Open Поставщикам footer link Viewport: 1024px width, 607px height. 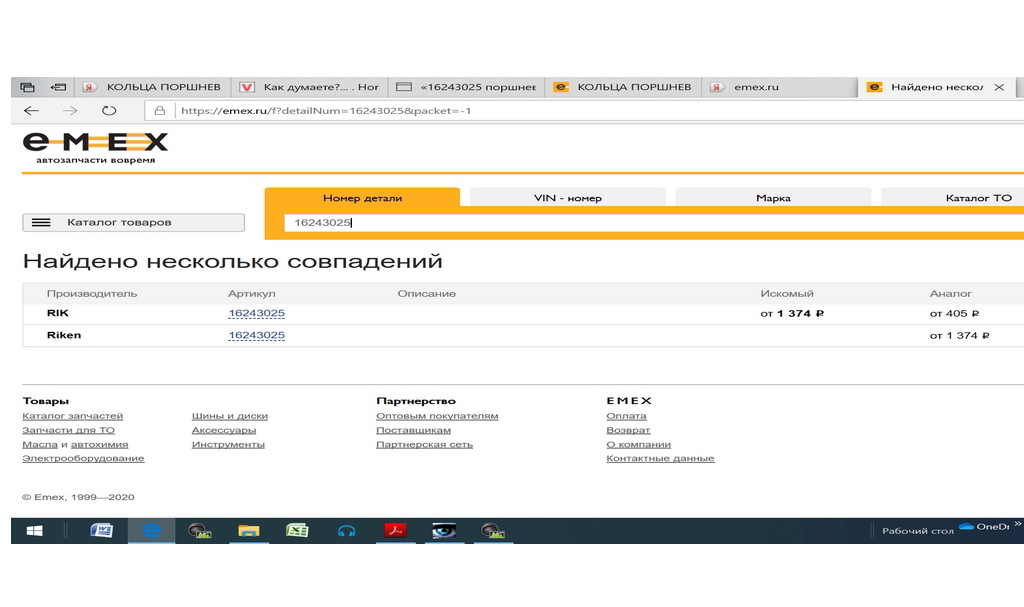[x=413, y=430]
